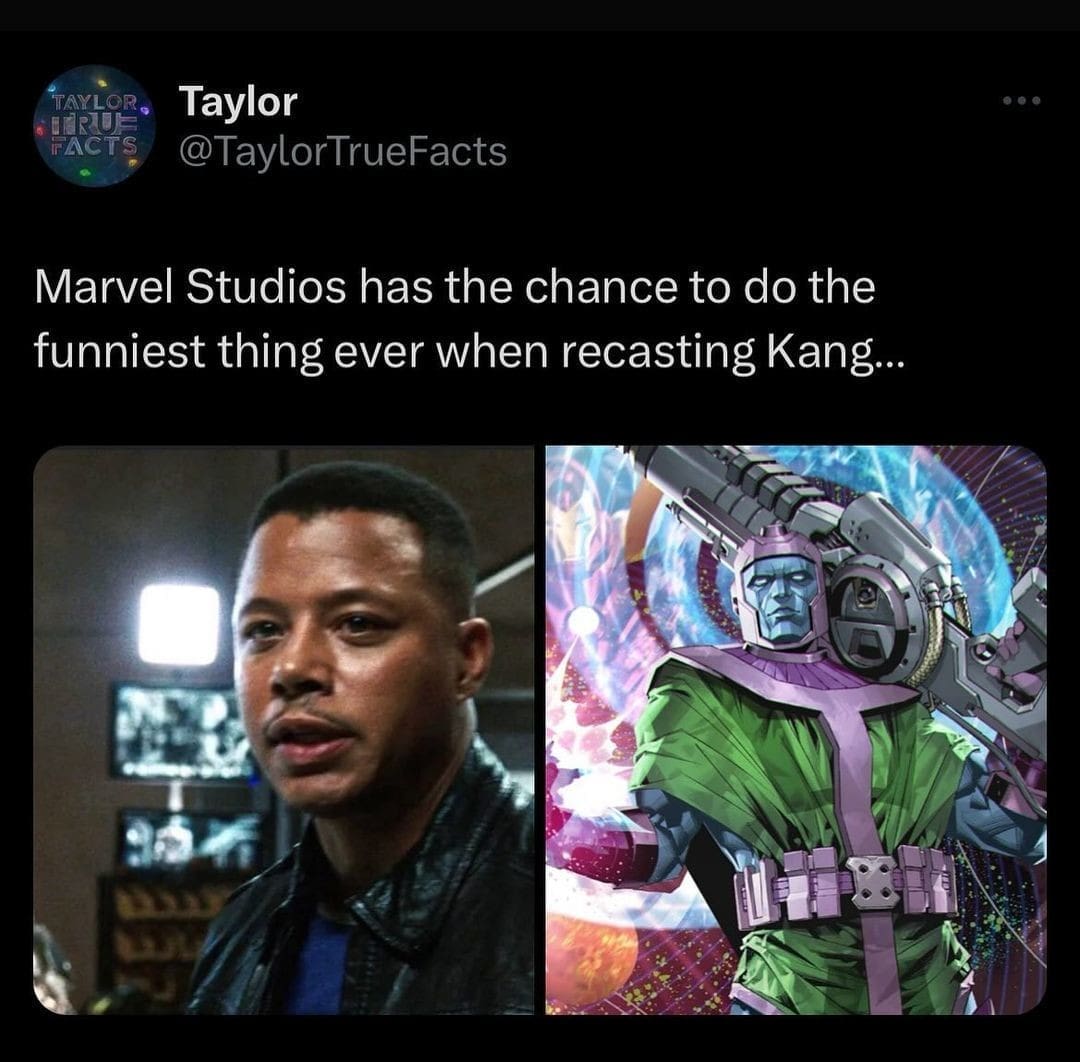Open the right Kang comic illustration
The width and height of the screenshot is (1080, 1062).
coord(796,730)
